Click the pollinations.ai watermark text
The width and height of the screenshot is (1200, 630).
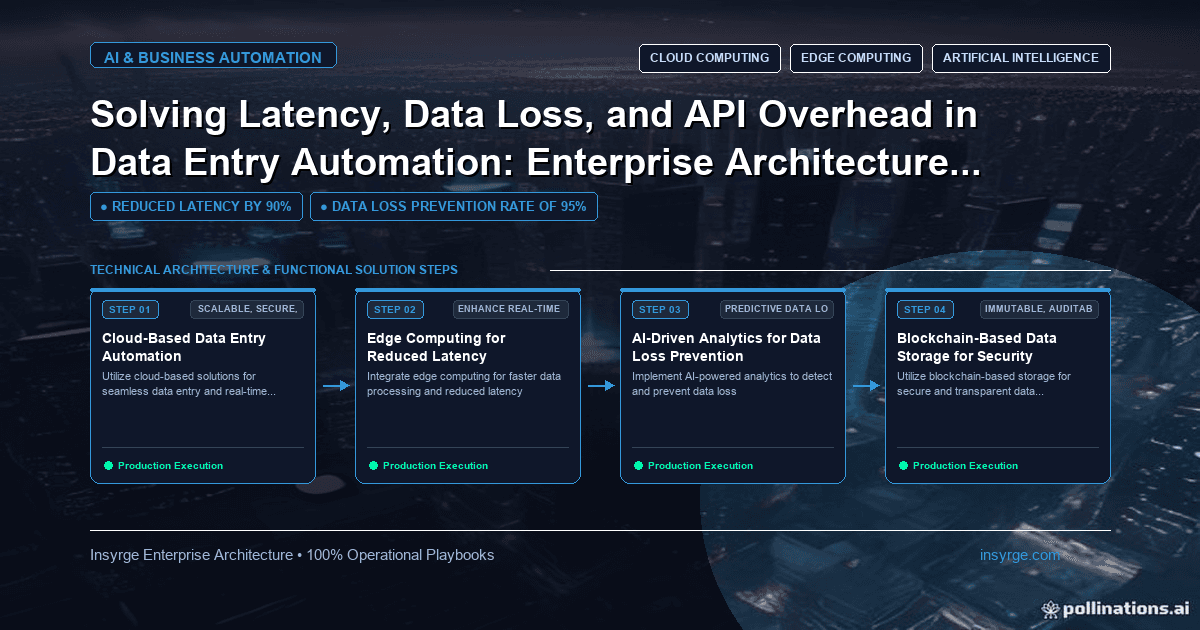[x=1125, y=608]
